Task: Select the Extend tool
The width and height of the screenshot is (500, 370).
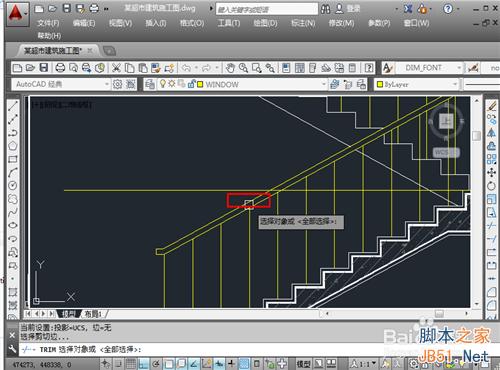Action: pos(492,239)
